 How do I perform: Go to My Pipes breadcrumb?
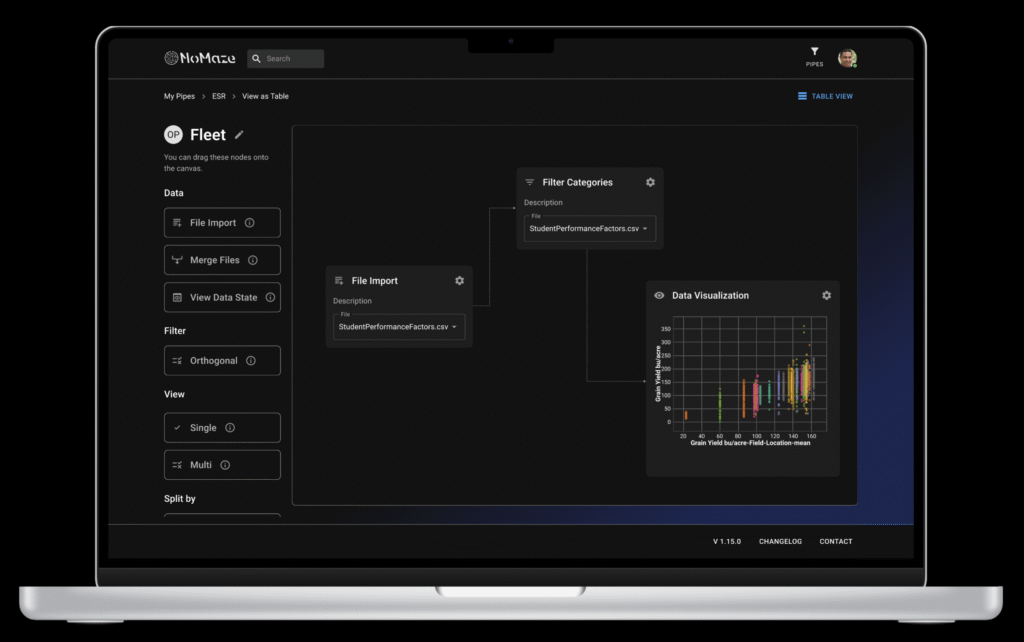[181, 96]
